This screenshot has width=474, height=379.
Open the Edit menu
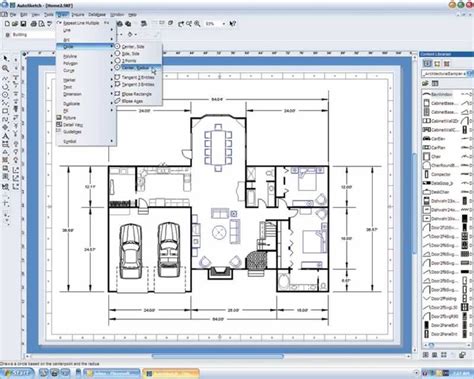(x=24, y=15)
